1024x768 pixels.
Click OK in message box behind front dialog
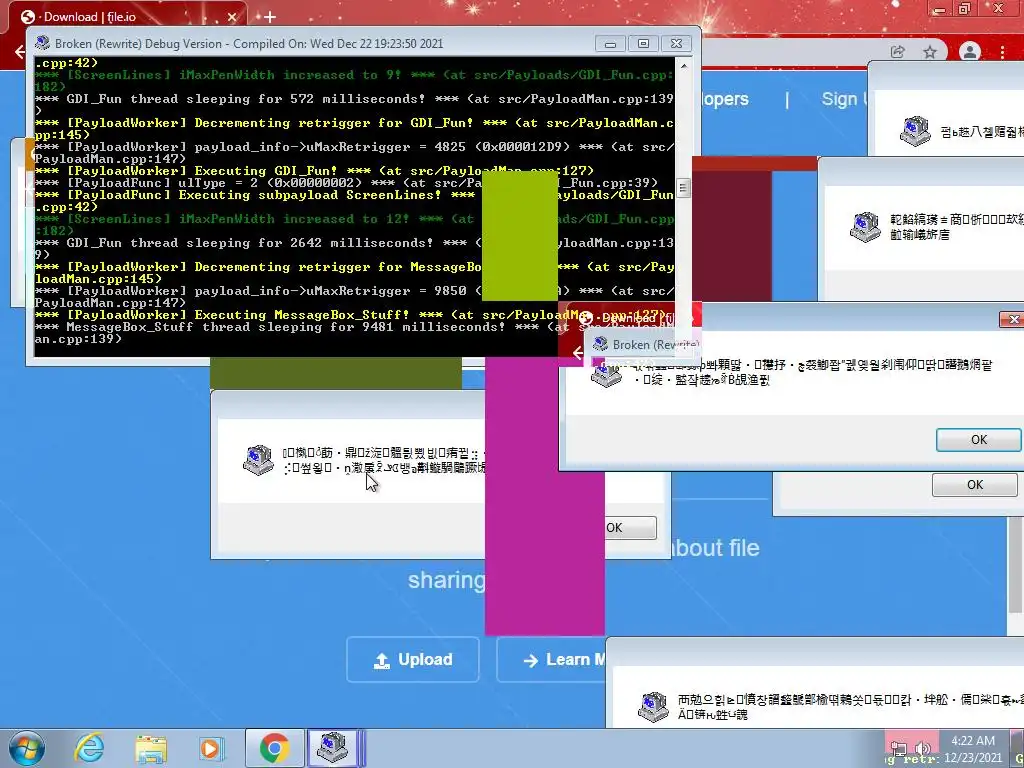(x=974, y=485)
